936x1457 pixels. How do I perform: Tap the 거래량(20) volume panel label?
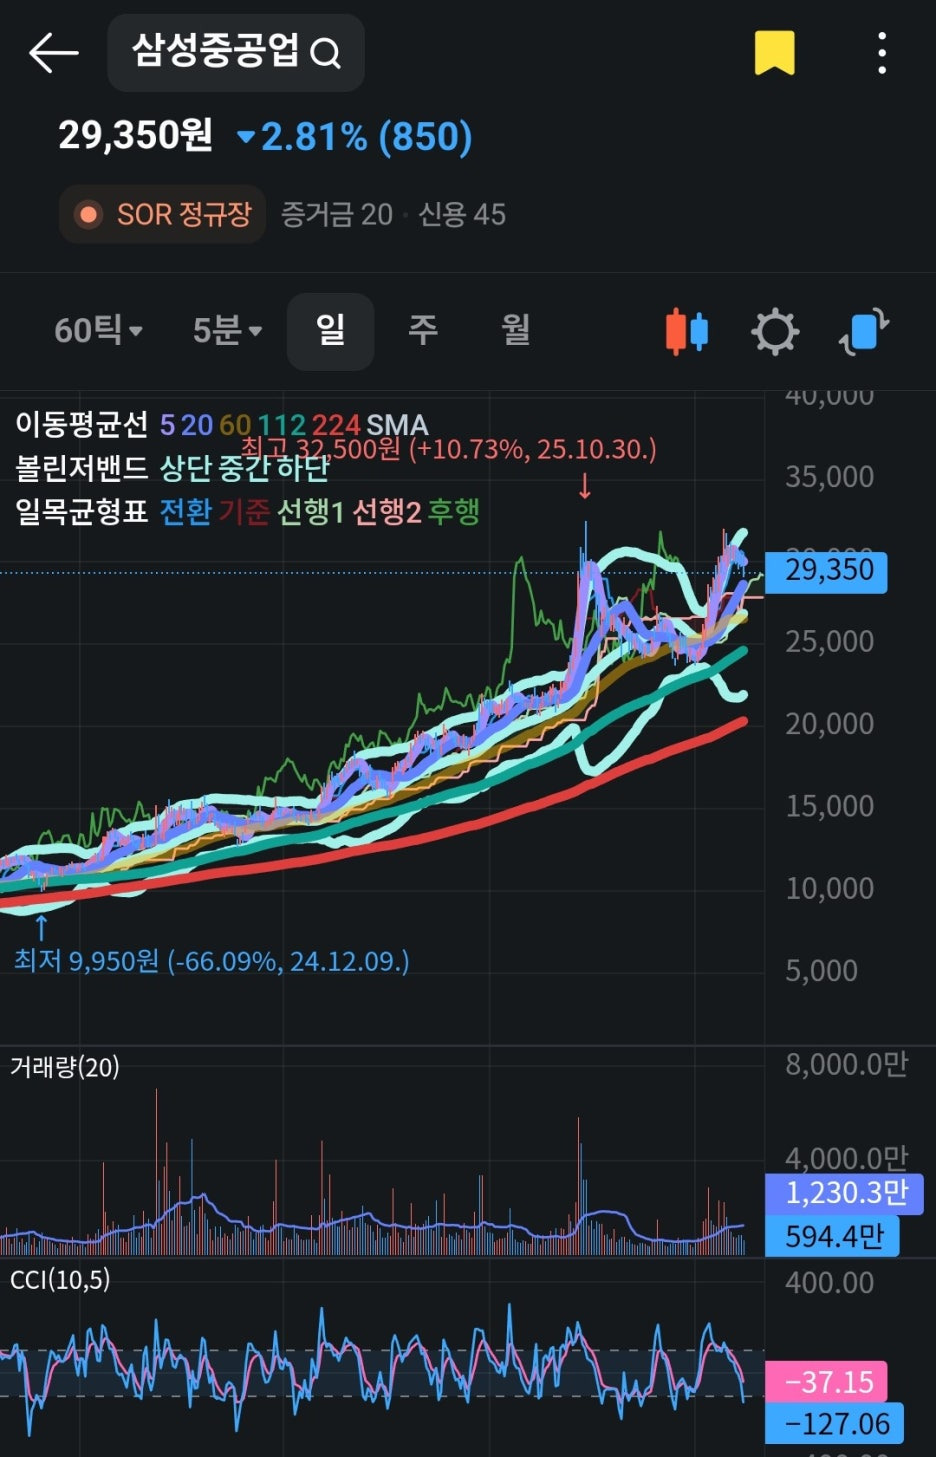(x=65, y=1067)
